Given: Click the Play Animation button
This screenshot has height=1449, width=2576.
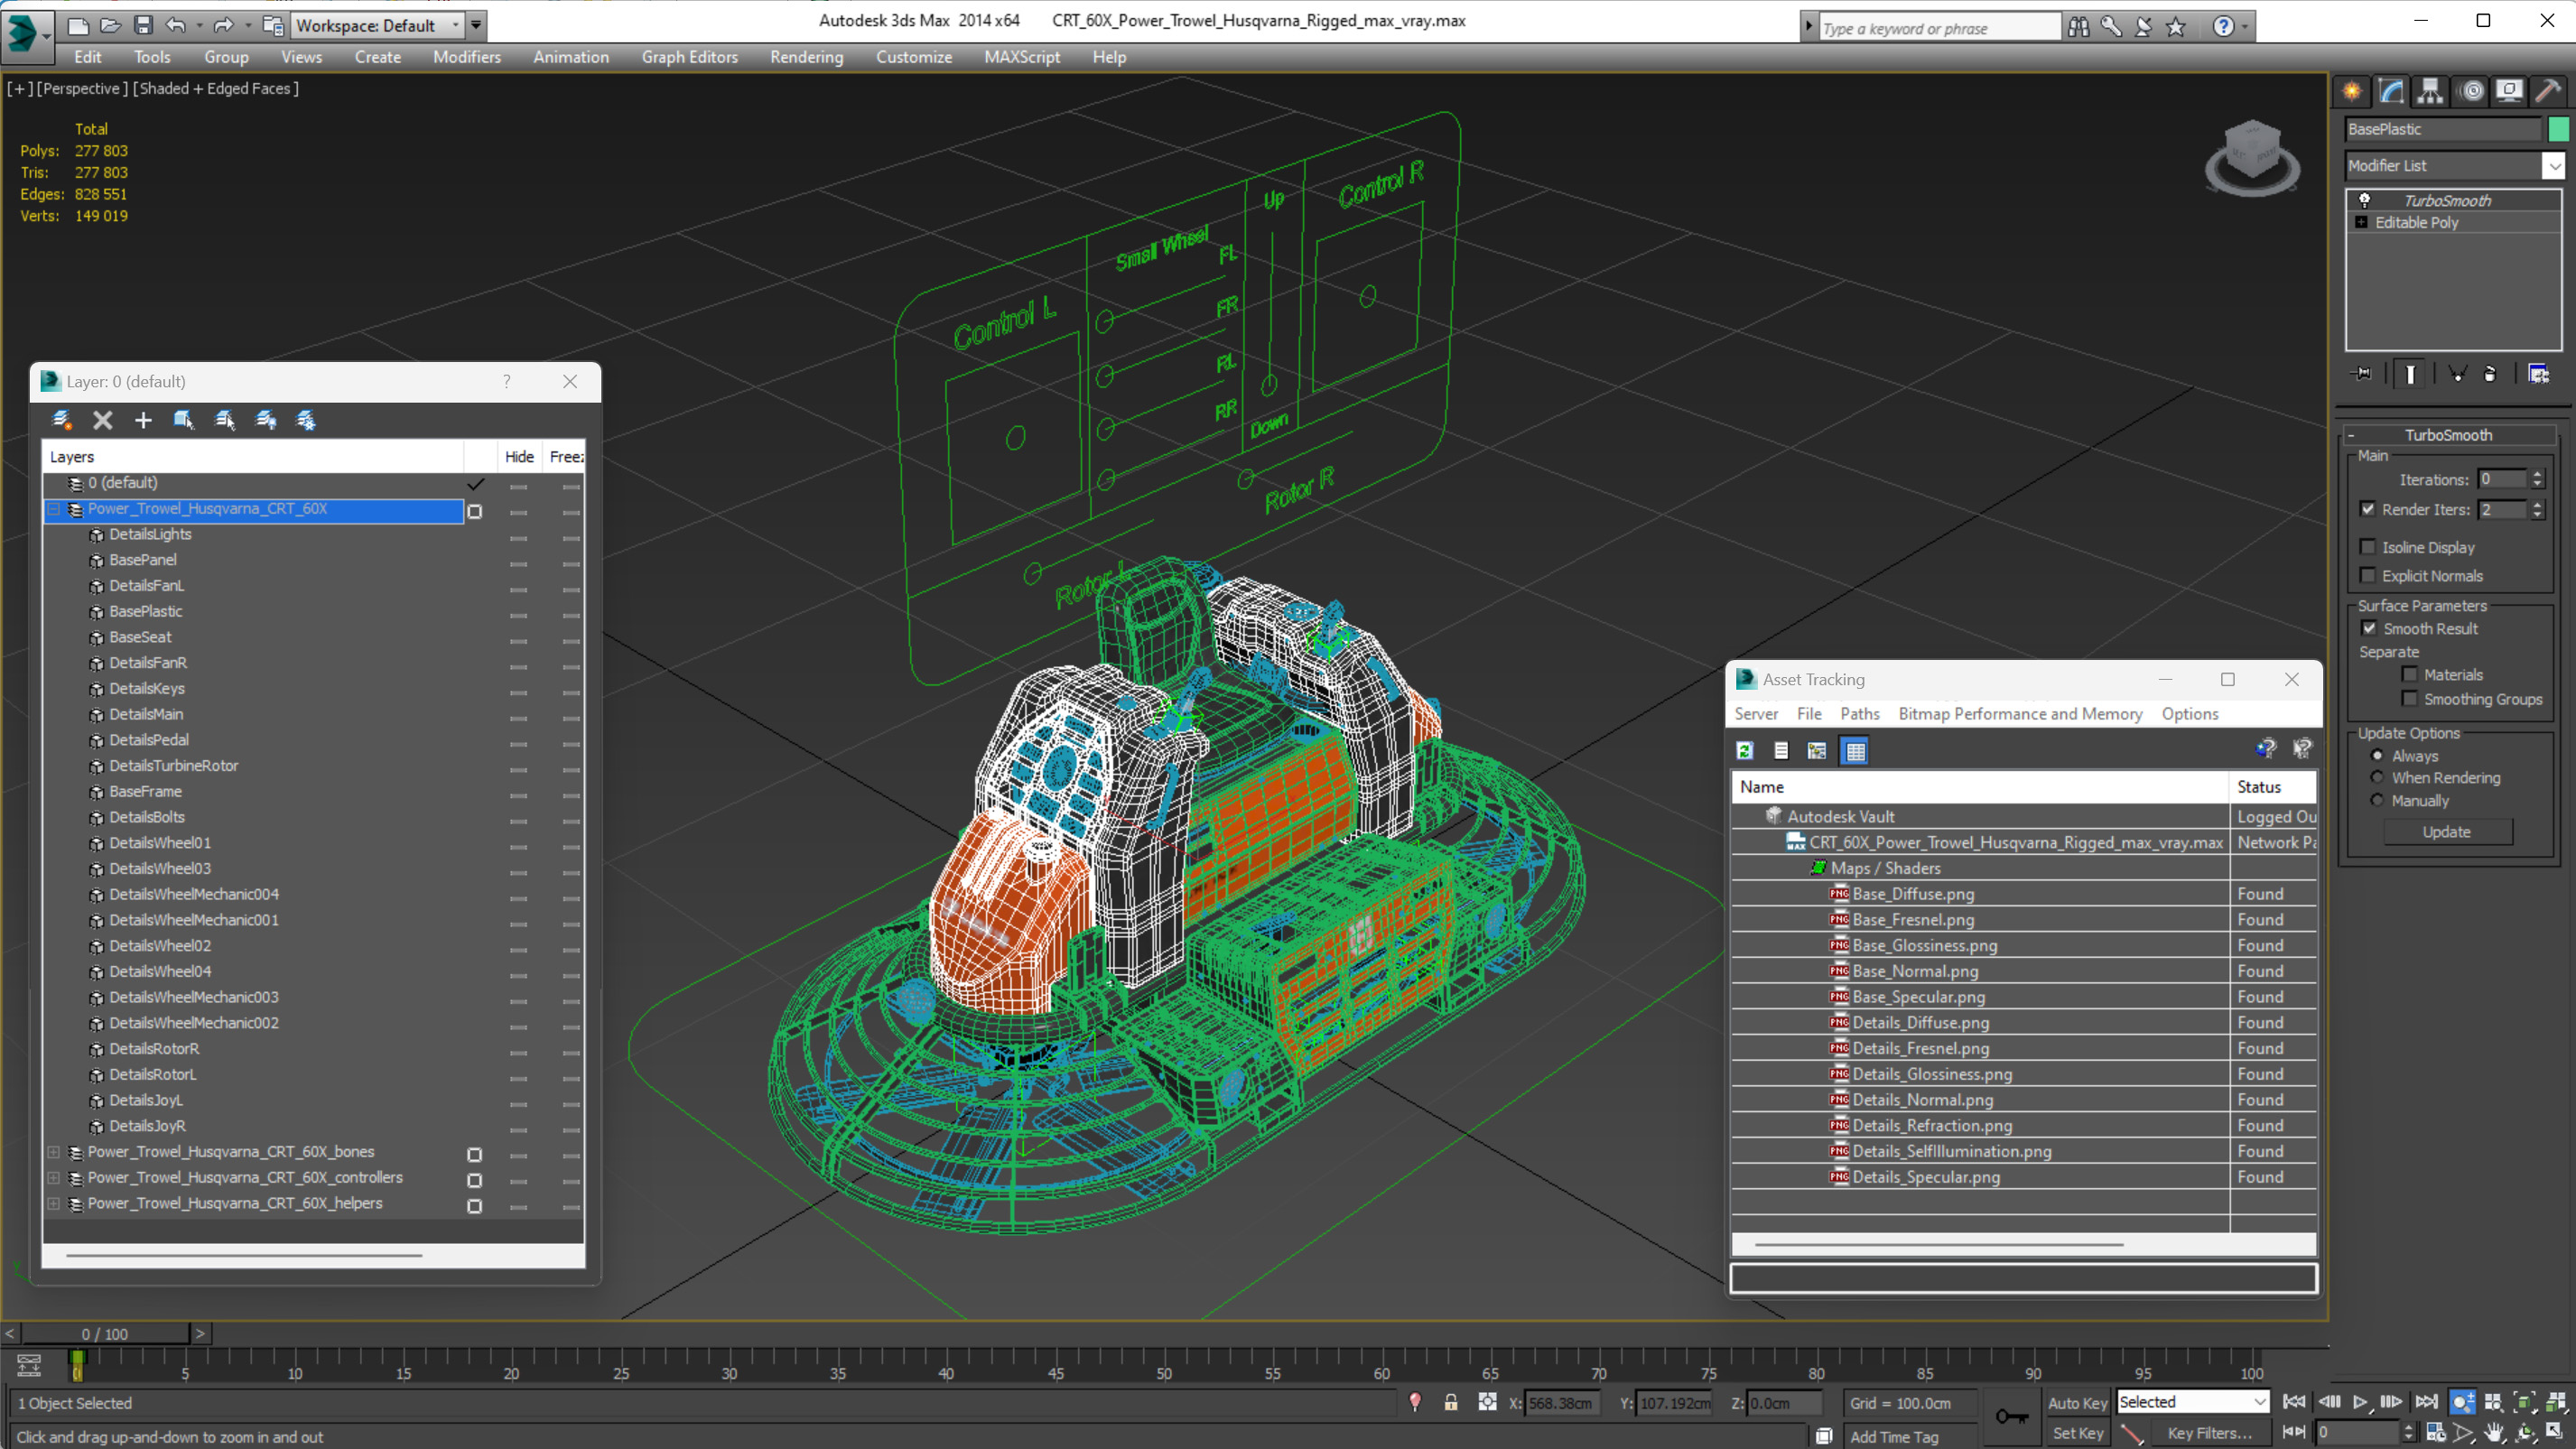Looking at the screenshot, I should [x=2360, y=1402].
